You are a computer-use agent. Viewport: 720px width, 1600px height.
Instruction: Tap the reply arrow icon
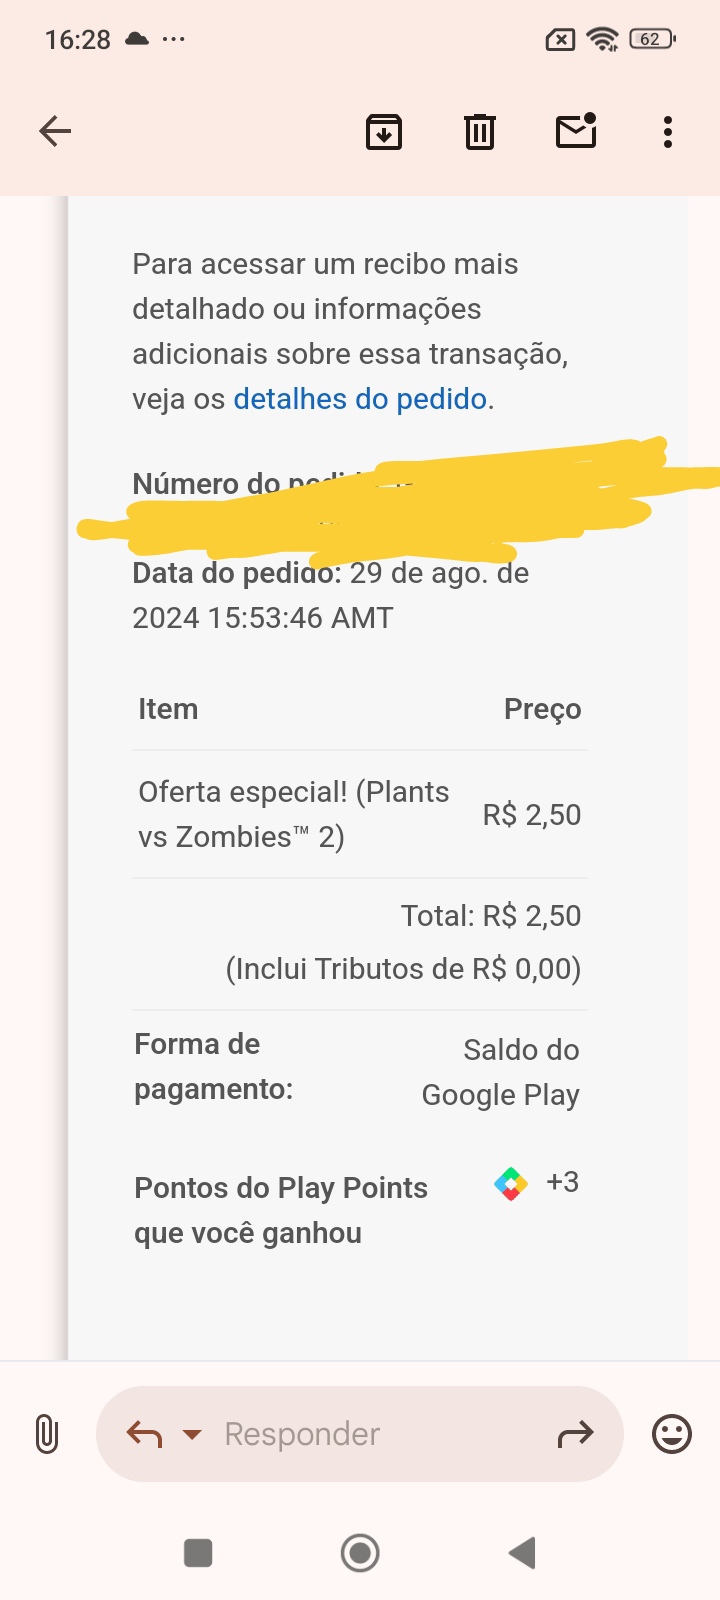tap(145, 1435)
